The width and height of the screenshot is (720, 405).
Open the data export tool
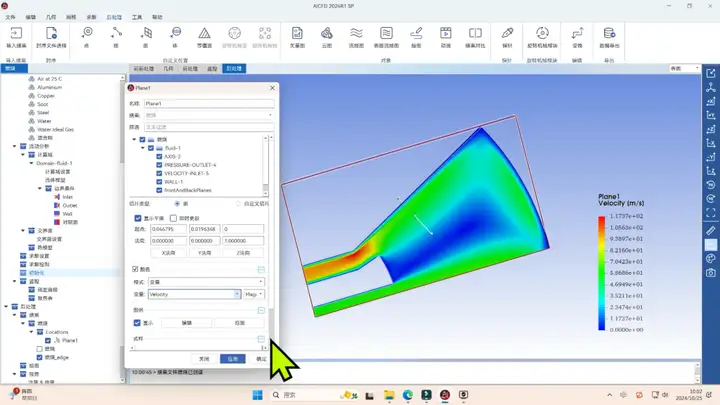tap(609, 37)
